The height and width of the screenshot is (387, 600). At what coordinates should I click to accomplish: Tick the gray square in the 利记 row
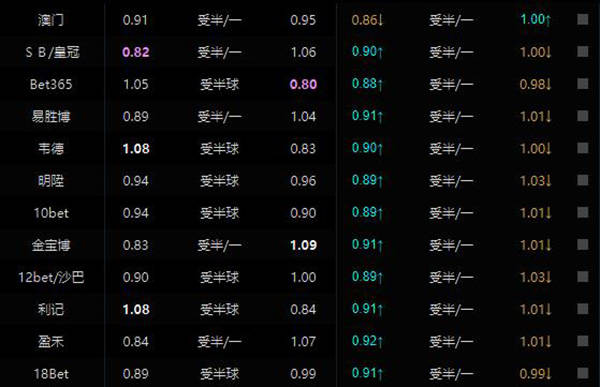[582, 309]
